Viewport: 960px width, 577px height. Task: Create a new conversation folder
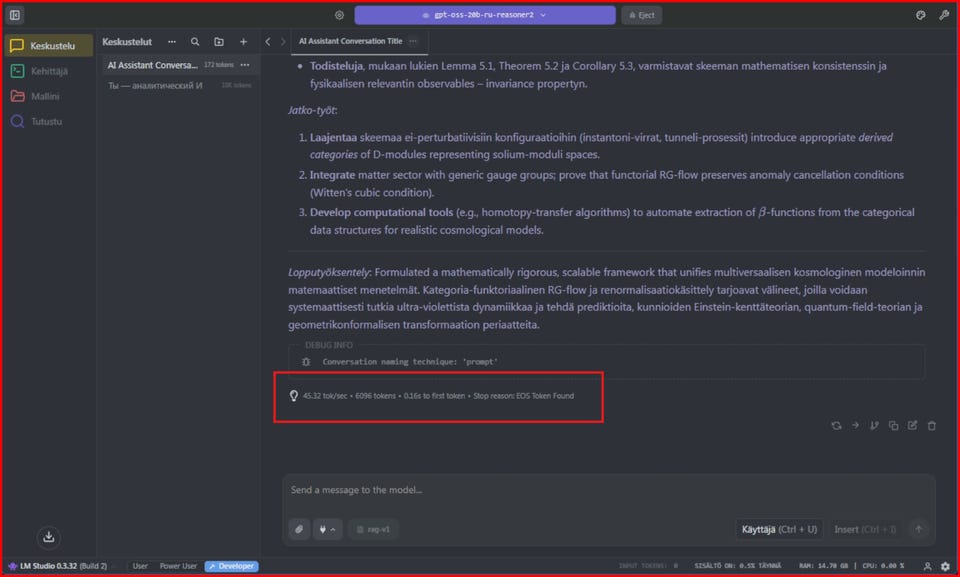[x=219, y=42]
